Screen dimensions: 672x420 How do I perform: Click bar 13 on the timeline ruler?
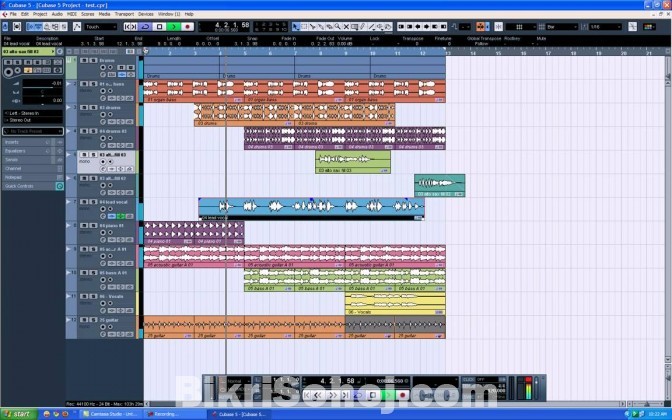(448, 53)
